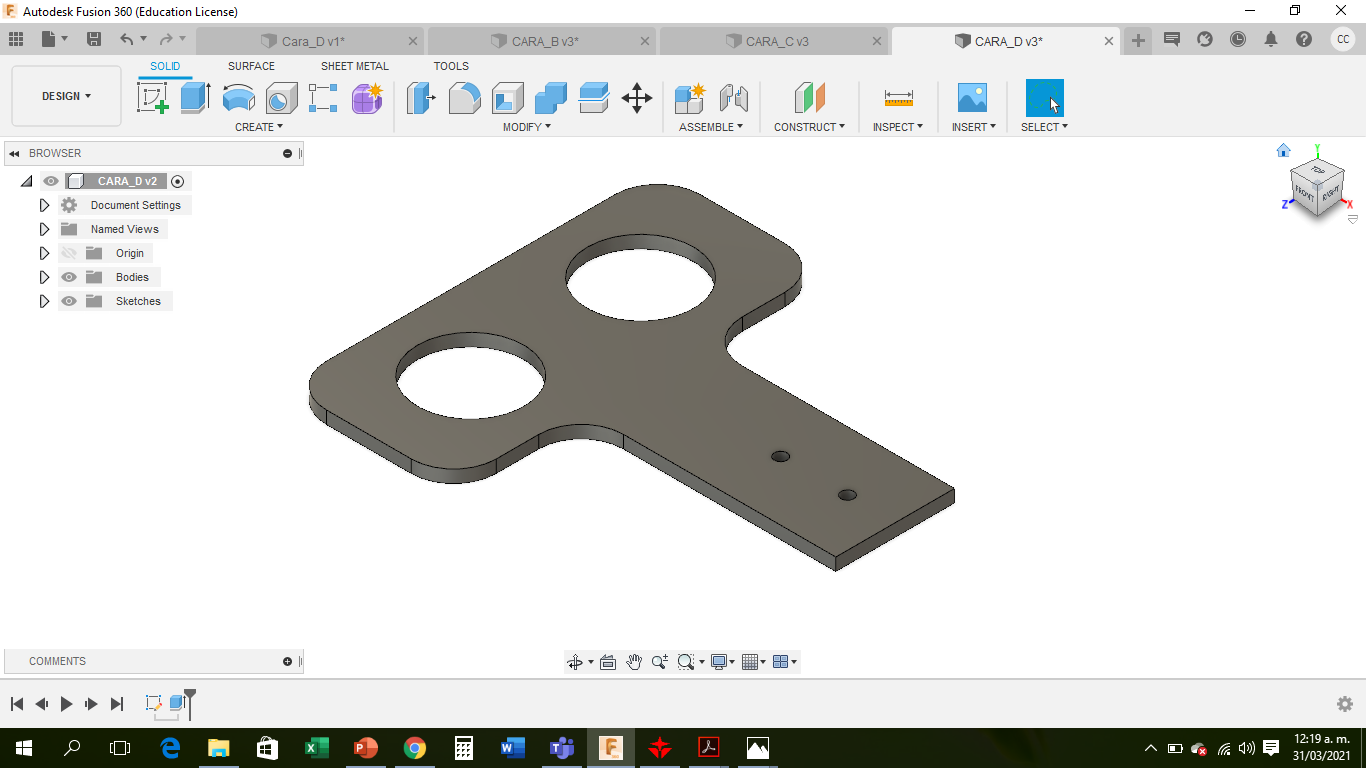Go to the beginning of the timeline

(x=17, y=704)
